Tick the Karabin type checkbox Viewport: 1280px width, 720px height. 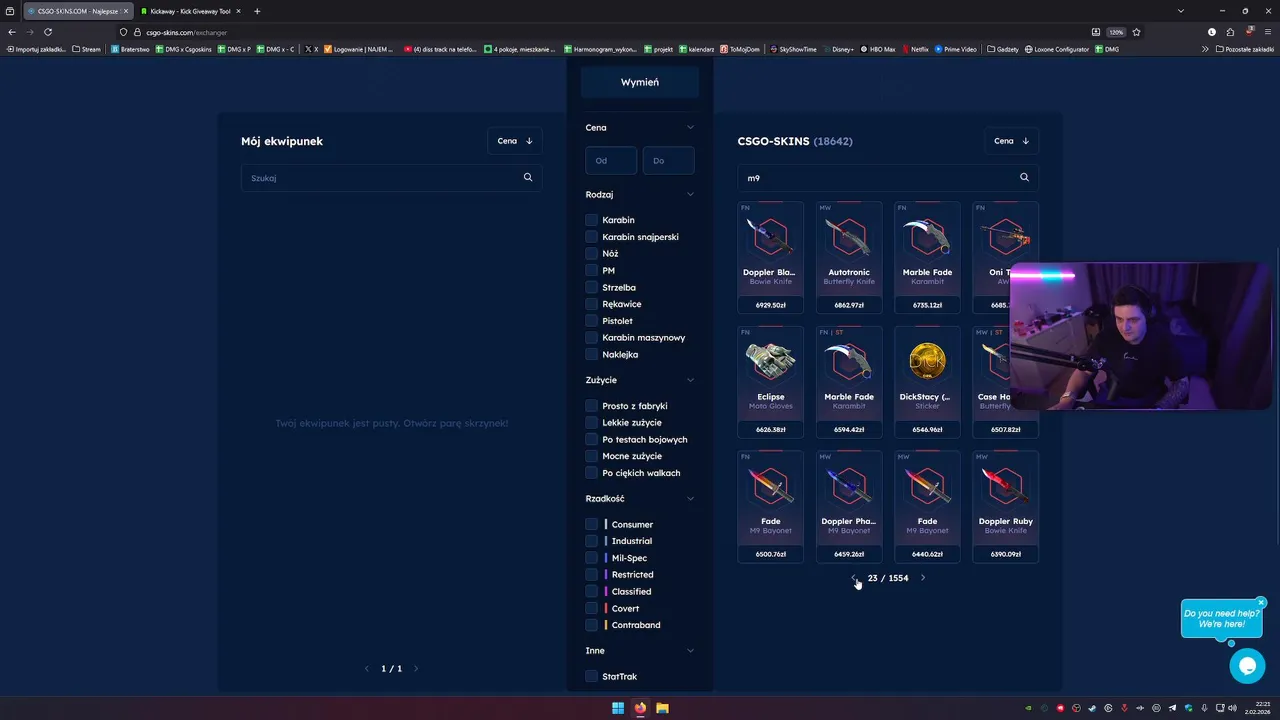click(x=592, y=220)
